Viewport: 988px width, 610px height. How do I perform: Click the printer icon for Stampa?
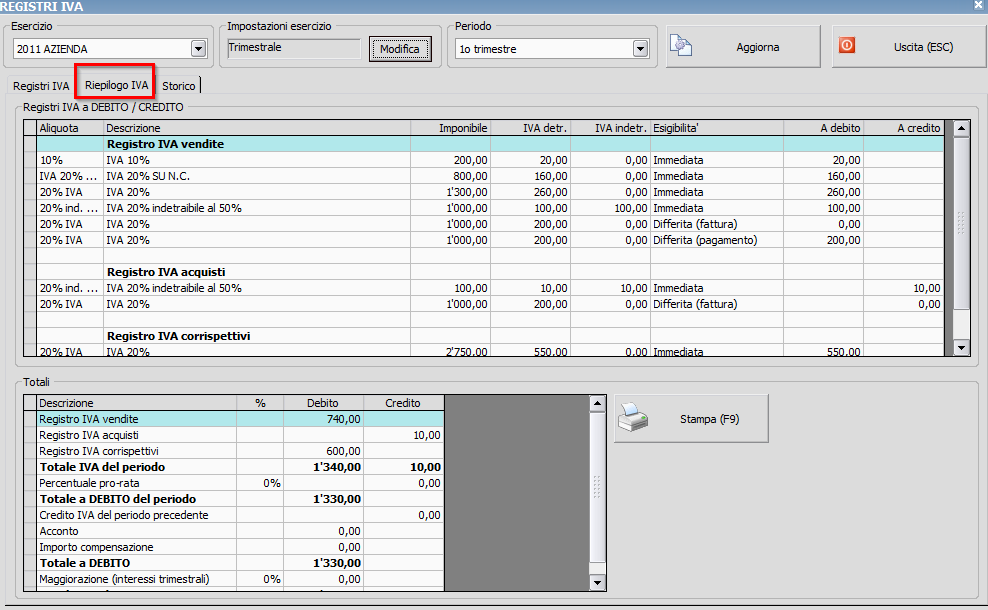coord(633,418)
